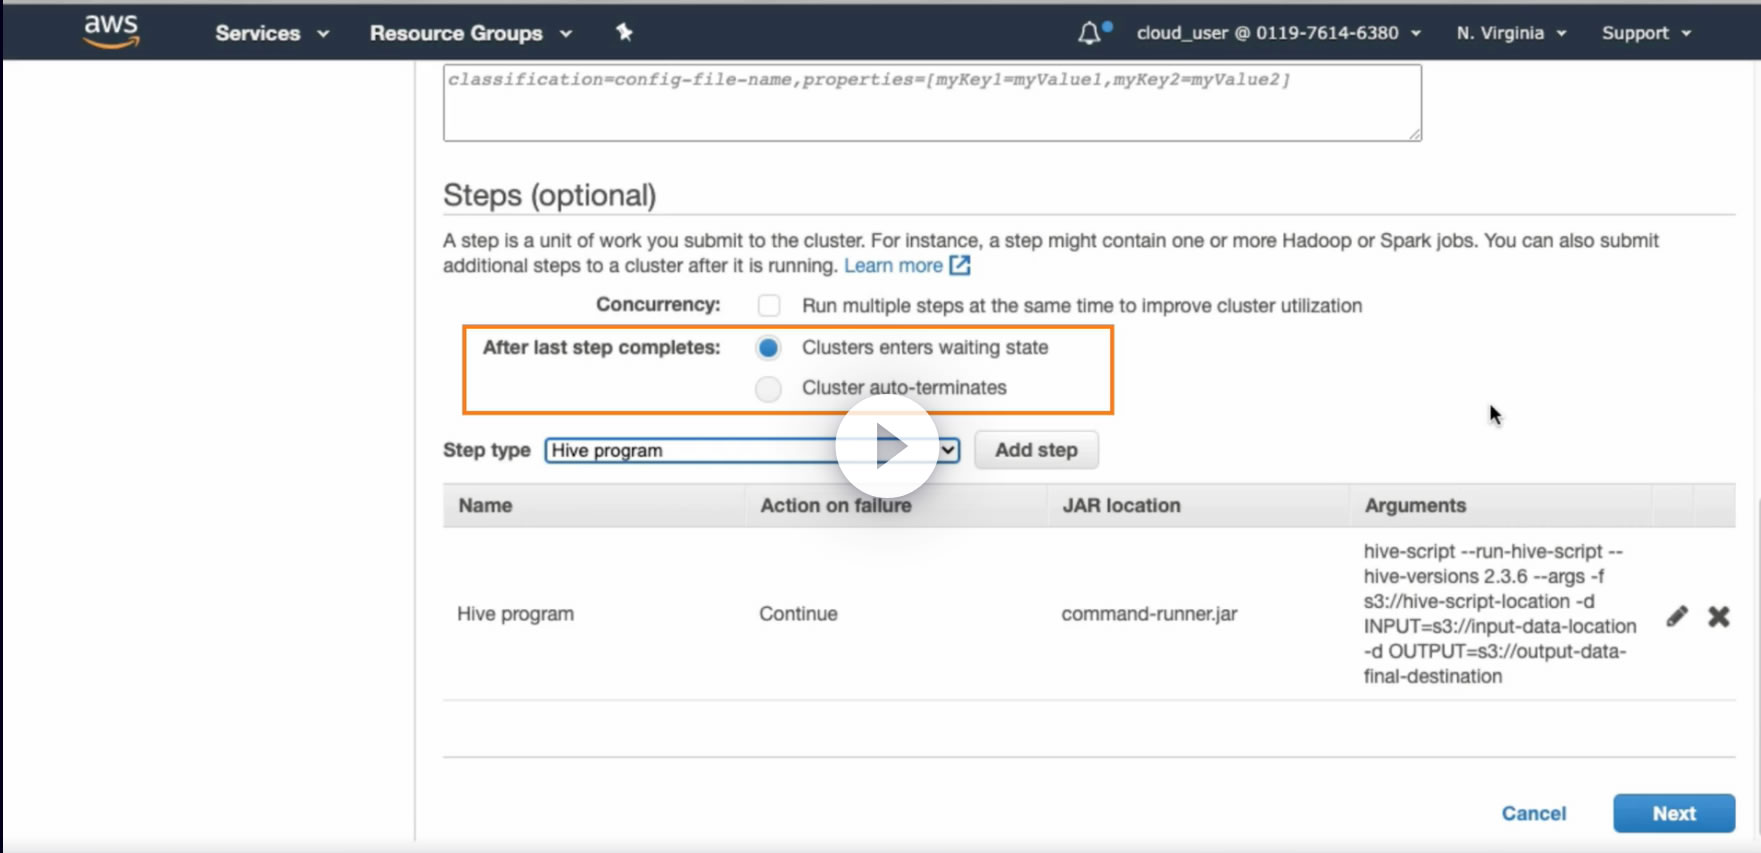Click the Cancel link
Image resolution: width=1761 pixels, height=853 pixels.
pos(1533,813)
